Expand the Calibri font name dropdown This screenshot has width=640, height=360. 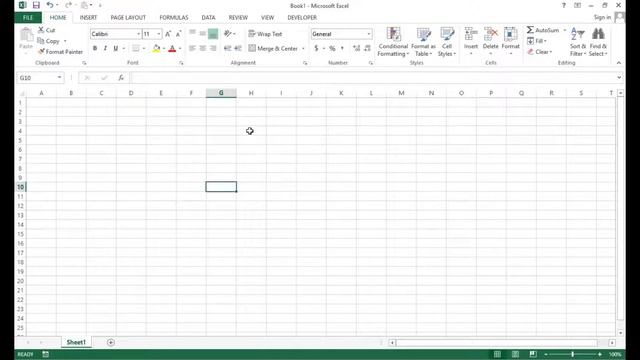(x=138, y=34)
